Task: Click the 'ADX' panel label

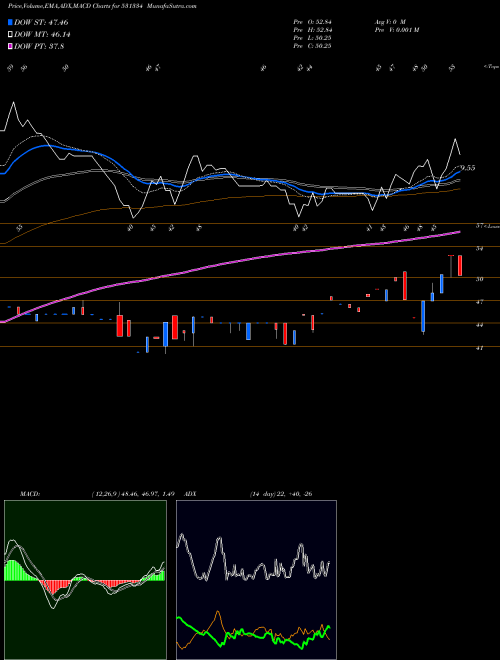Action: click(191, 494)
